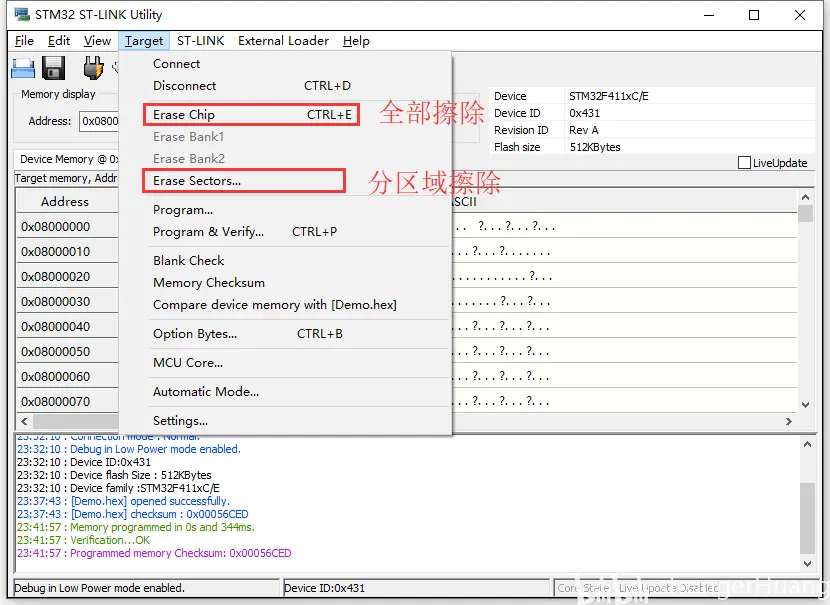The image size is (830, 605).
Task: Click log panel scroll-up arrow
Action: (807, 445)
